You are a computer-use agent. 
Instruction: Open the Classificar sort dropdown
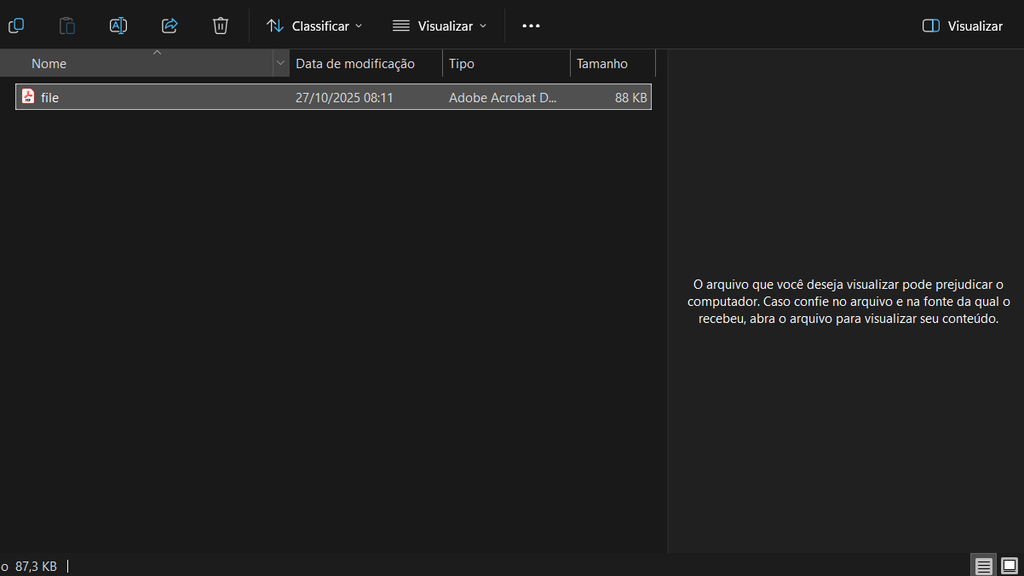point(314,26)
